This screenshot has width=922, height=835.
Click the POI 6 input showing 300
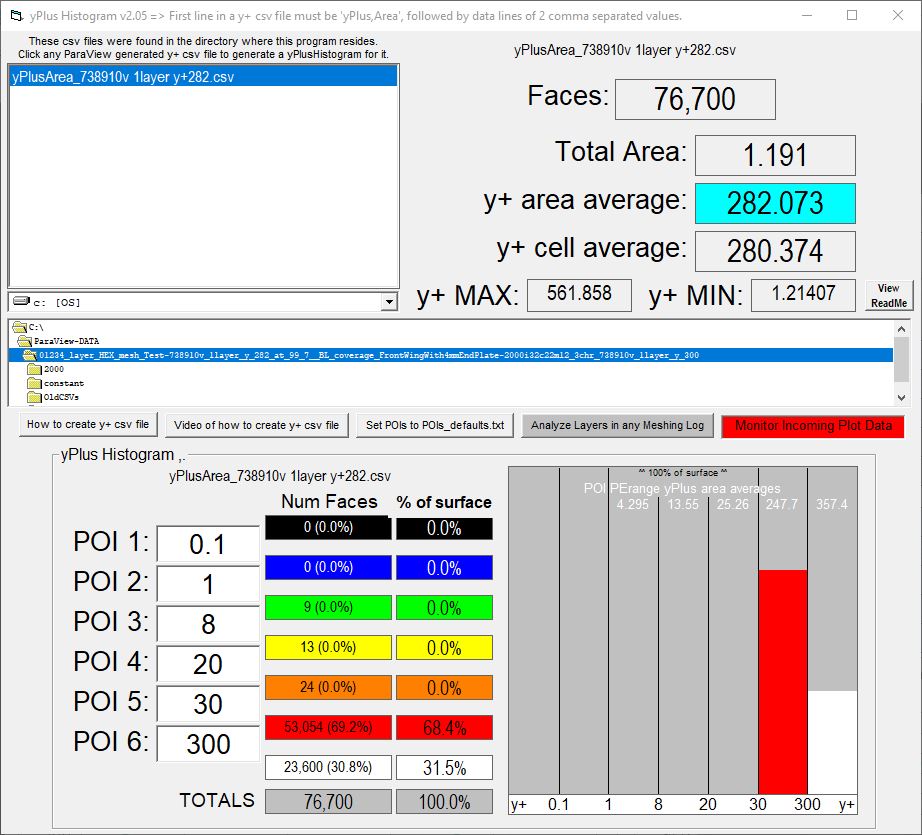tap(208, 743)
